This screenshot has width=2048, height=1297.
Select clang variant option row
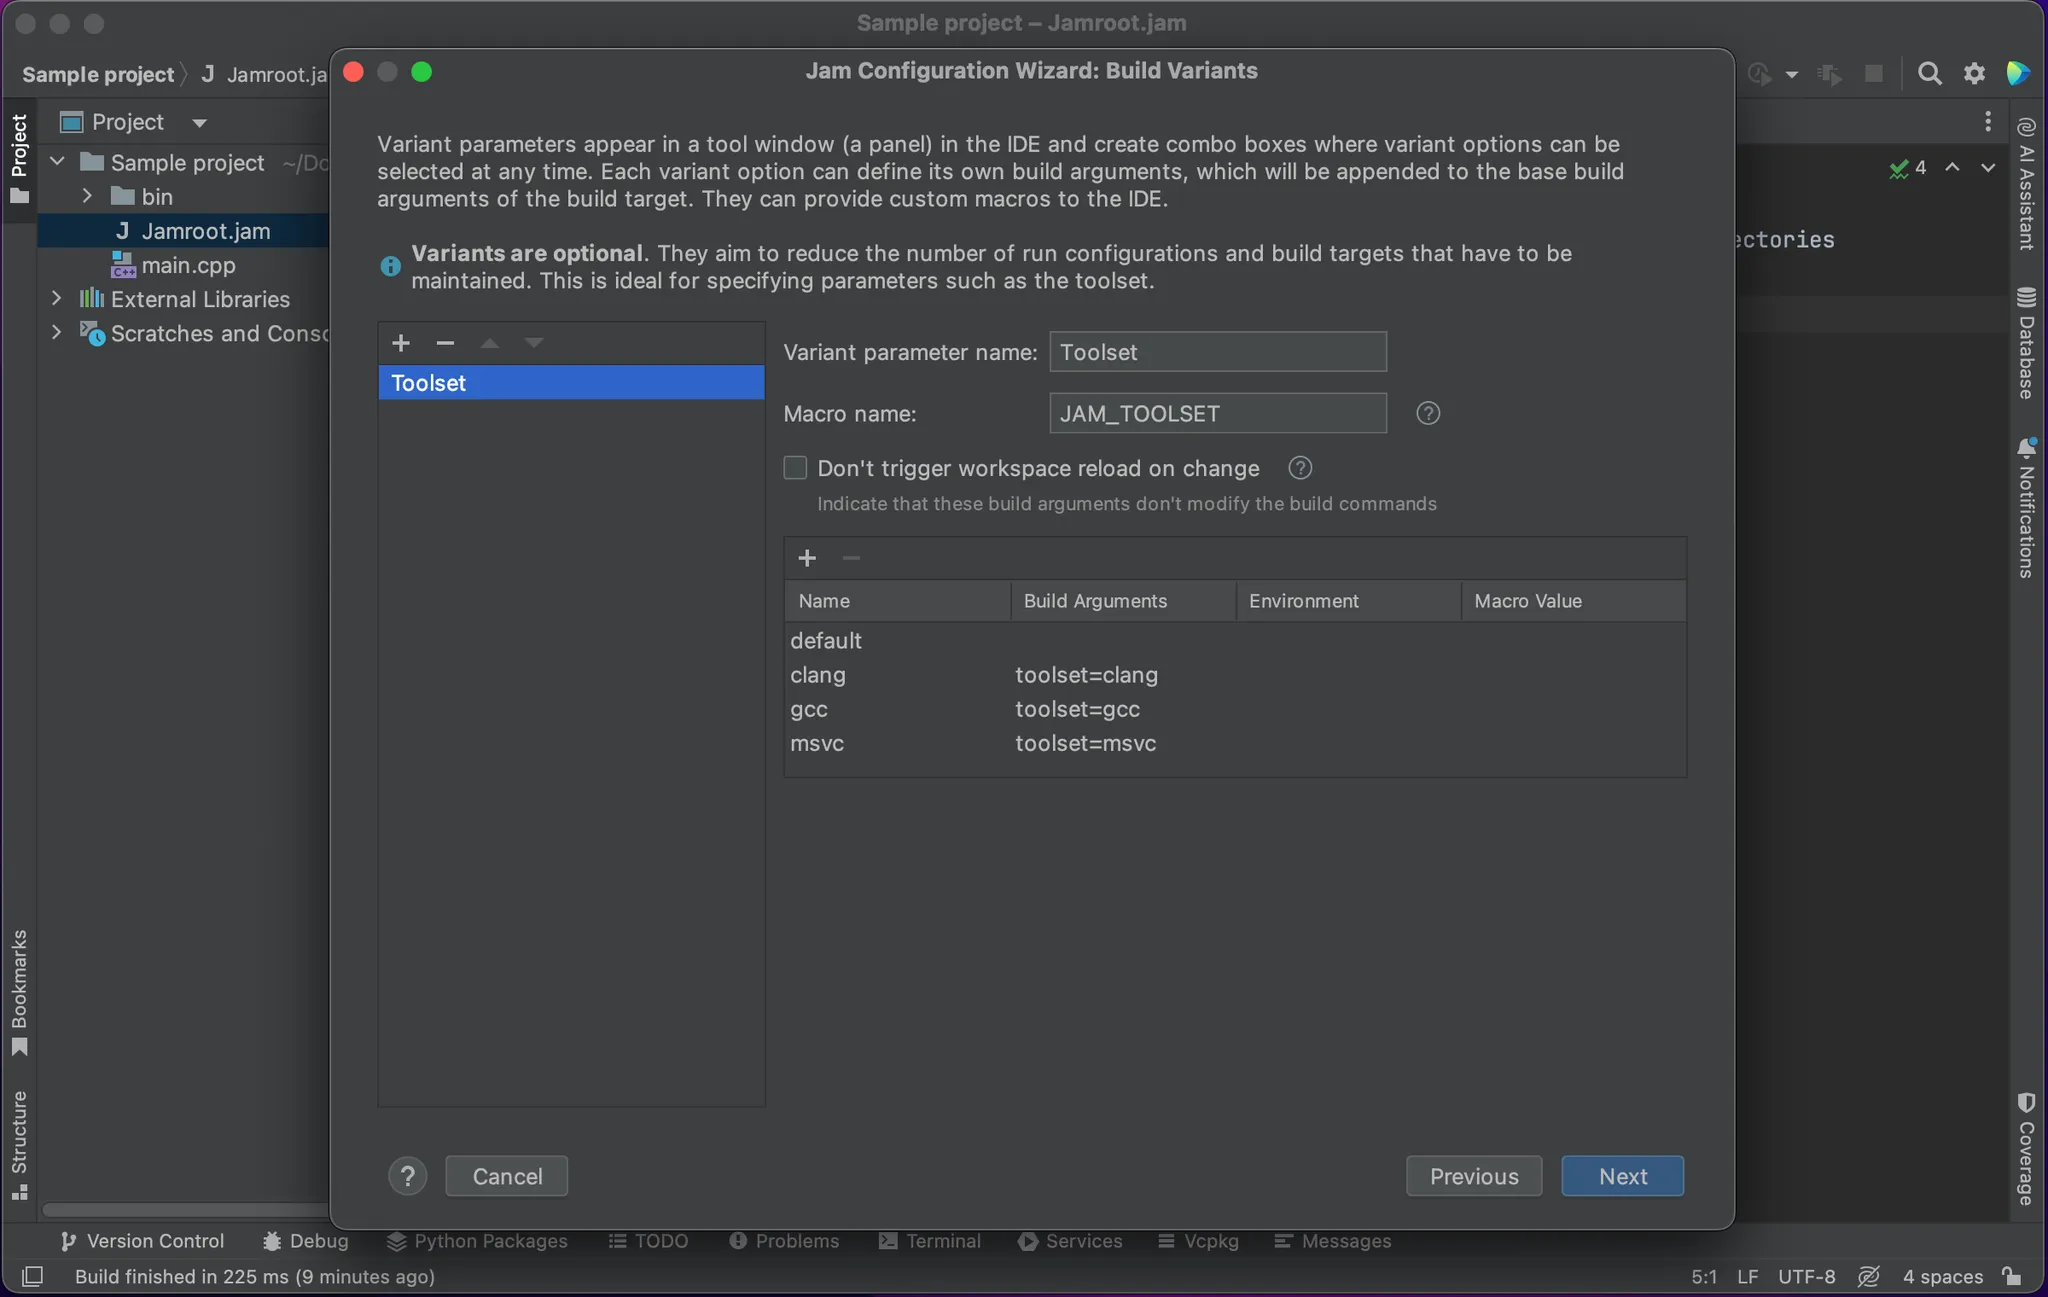tap(1235, 674)
